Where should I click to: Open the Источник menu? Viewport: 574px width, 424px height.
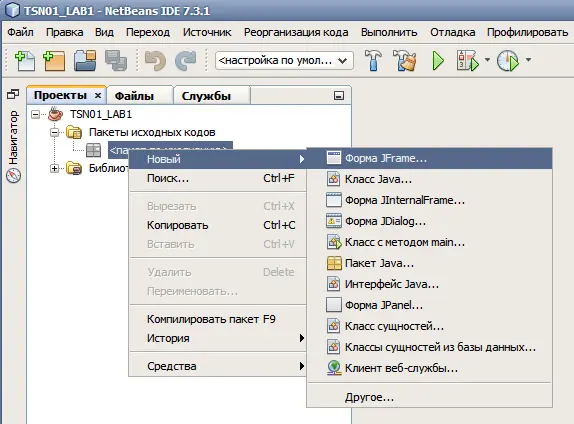click(x=207, y=32)
